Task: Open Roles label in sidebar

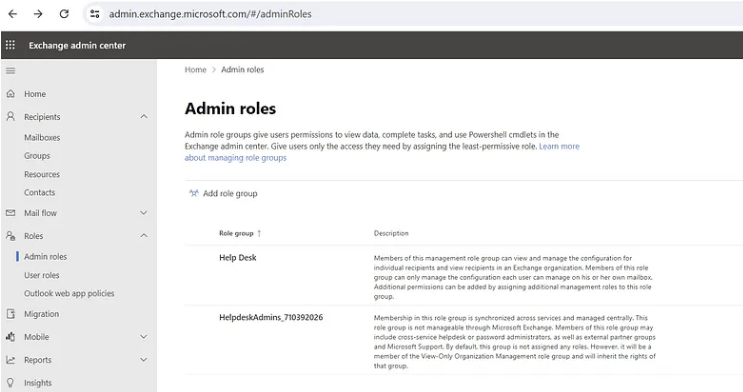Action: point(34,236)
